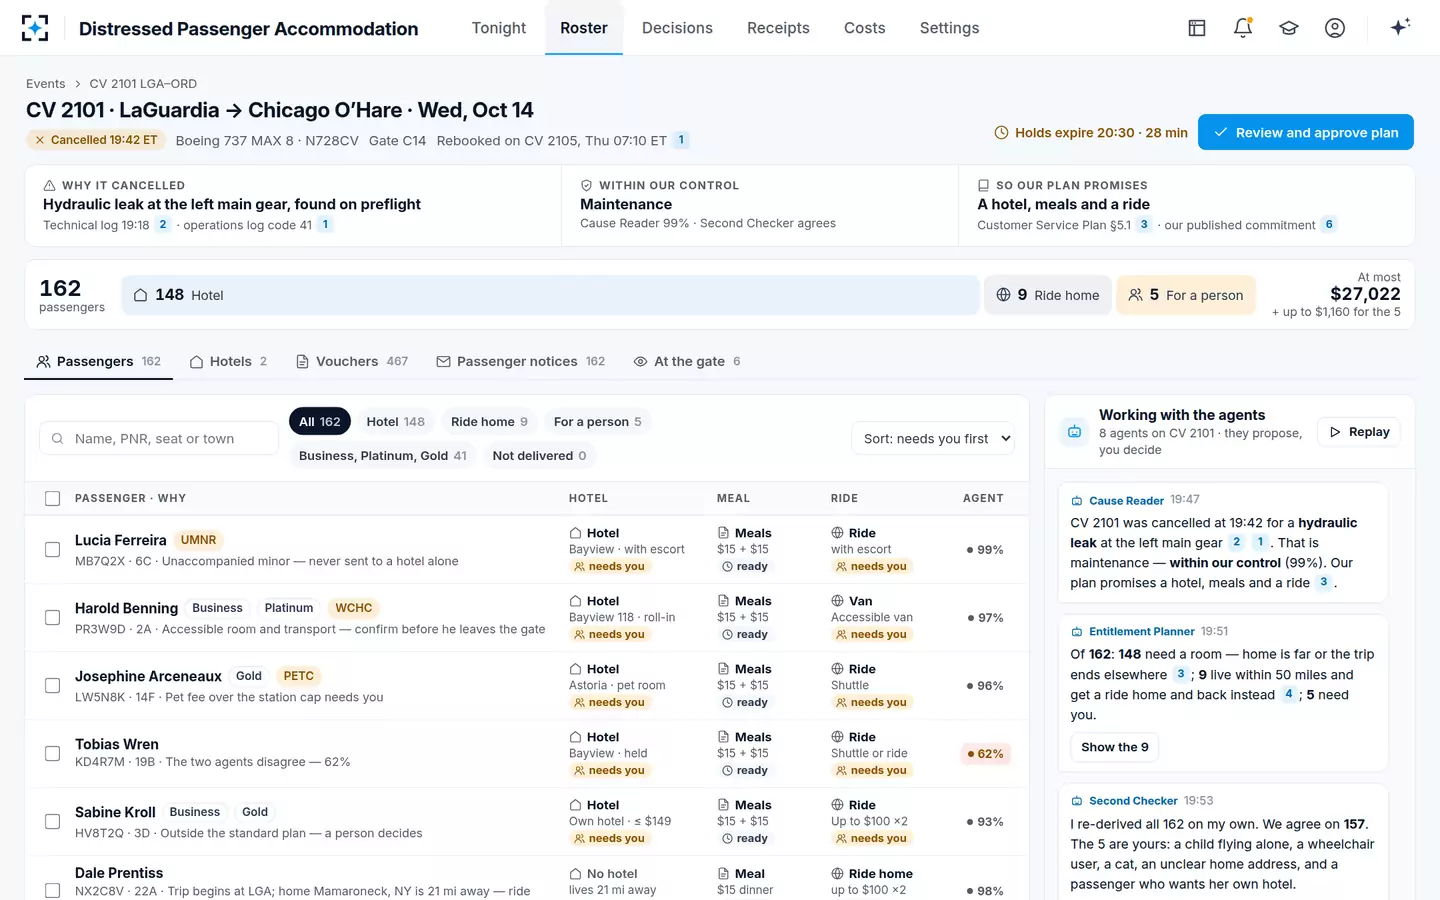This screenshot has width=1440, height=900.
Task: Select the Business, Platinum, Gold 41 filter
Action: (382, 455)
